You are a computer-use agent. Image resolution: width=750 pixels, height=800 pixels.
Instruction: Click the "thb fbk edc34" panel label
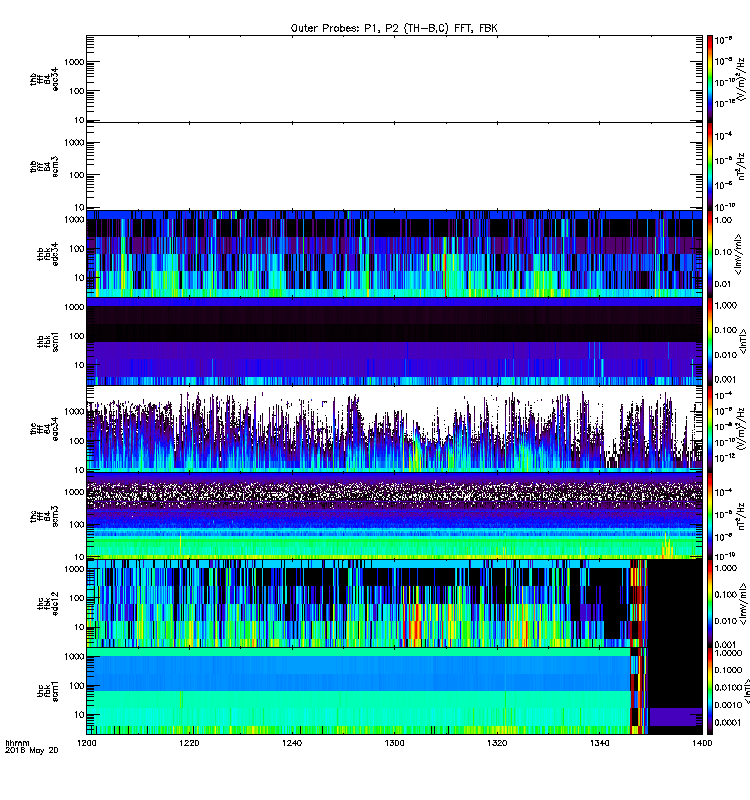pos(48,254)
